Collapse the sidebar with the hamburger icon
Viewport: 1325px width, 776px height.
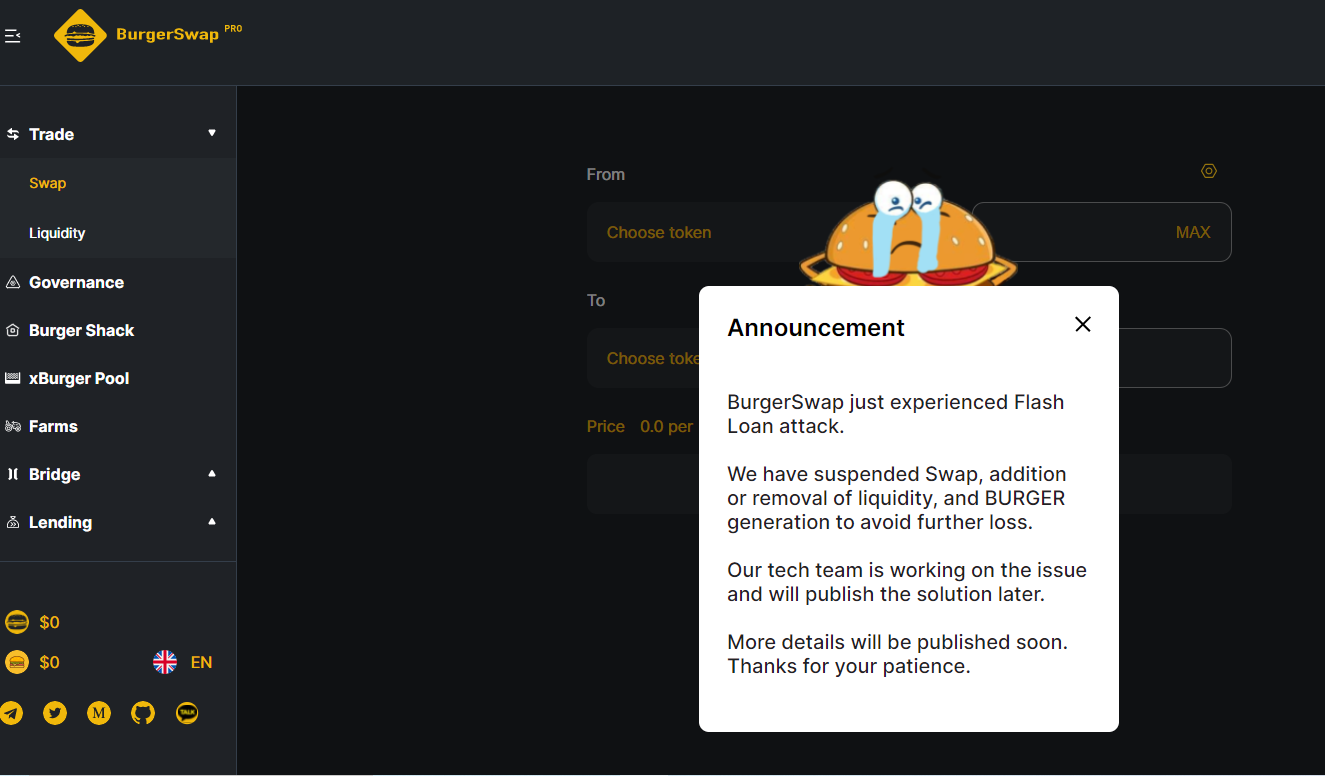(12, 36)
